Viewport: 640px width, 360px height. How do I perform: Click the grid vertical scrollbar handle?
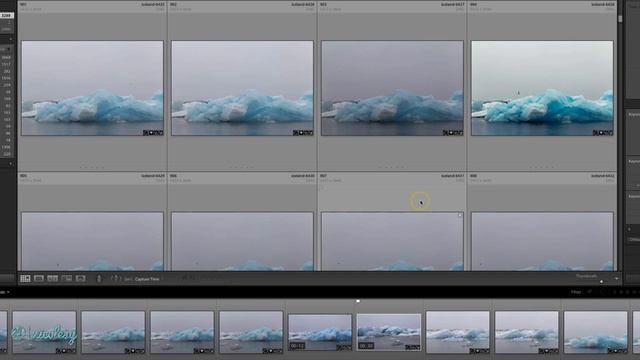click(x=620, y=19)
